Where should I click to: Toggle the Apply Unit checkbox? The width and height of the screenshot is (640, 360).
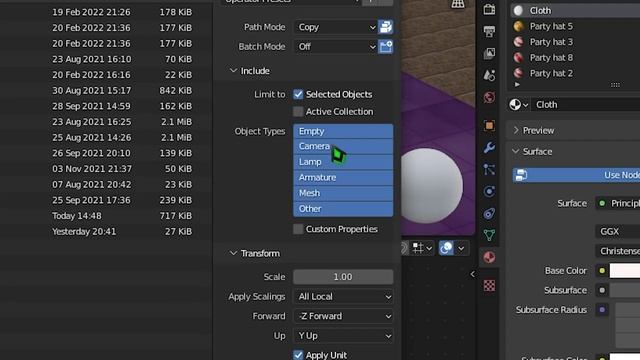tap(298, 355)
